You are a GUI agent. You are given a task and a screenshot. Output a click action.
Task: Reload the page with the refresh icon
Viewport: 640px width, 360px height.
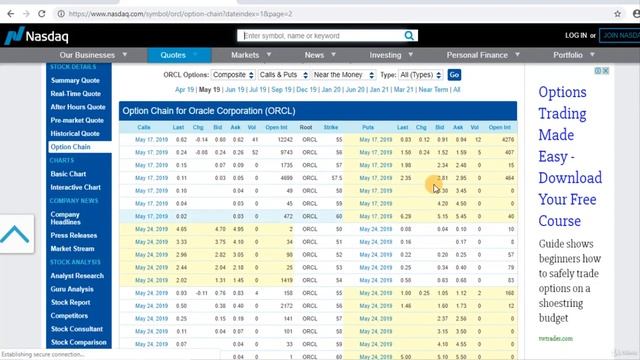point(42,14)
